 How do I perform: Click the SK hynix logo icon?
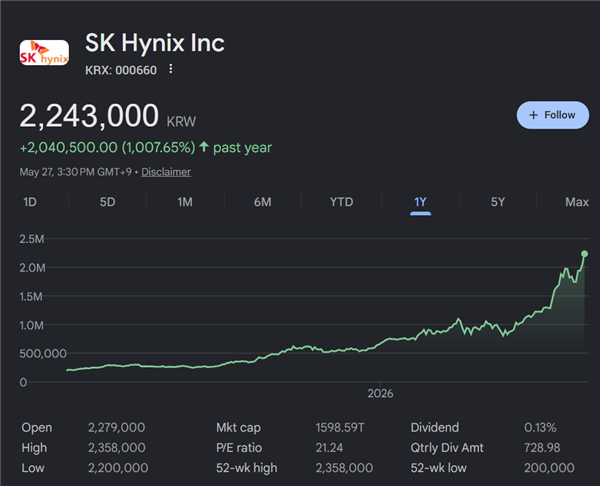pos(44,52)
